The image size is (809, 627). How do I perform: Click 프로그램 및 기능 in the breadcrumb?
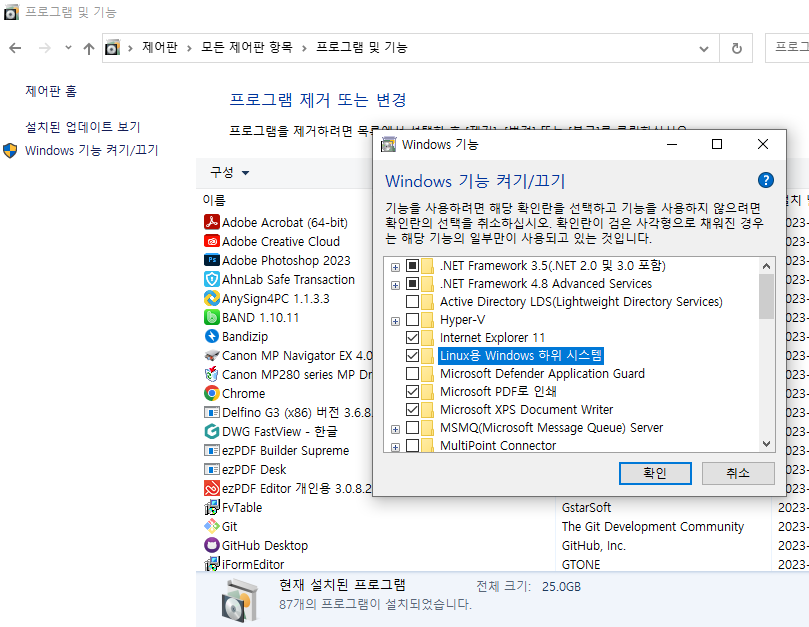(362, 47)
